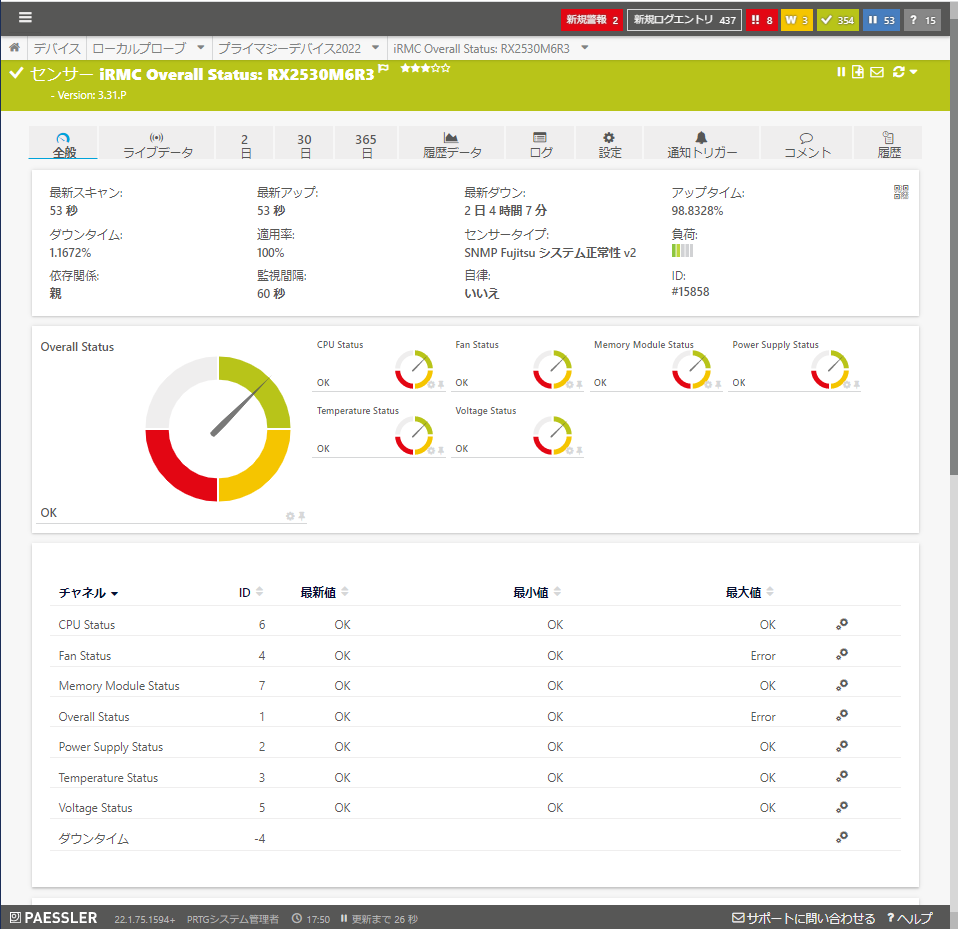Set the sensor priority stars

(425, 68)
